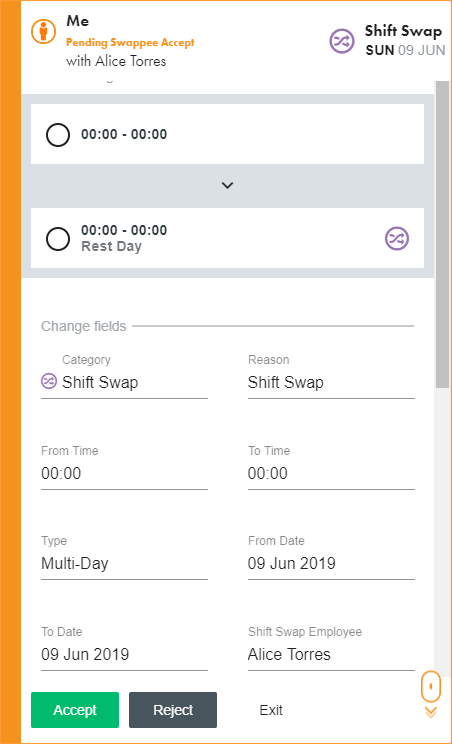This screenshot has height=744, width=452.
Task: Click the orange double chevron down arrows
Action: [431, 712]
